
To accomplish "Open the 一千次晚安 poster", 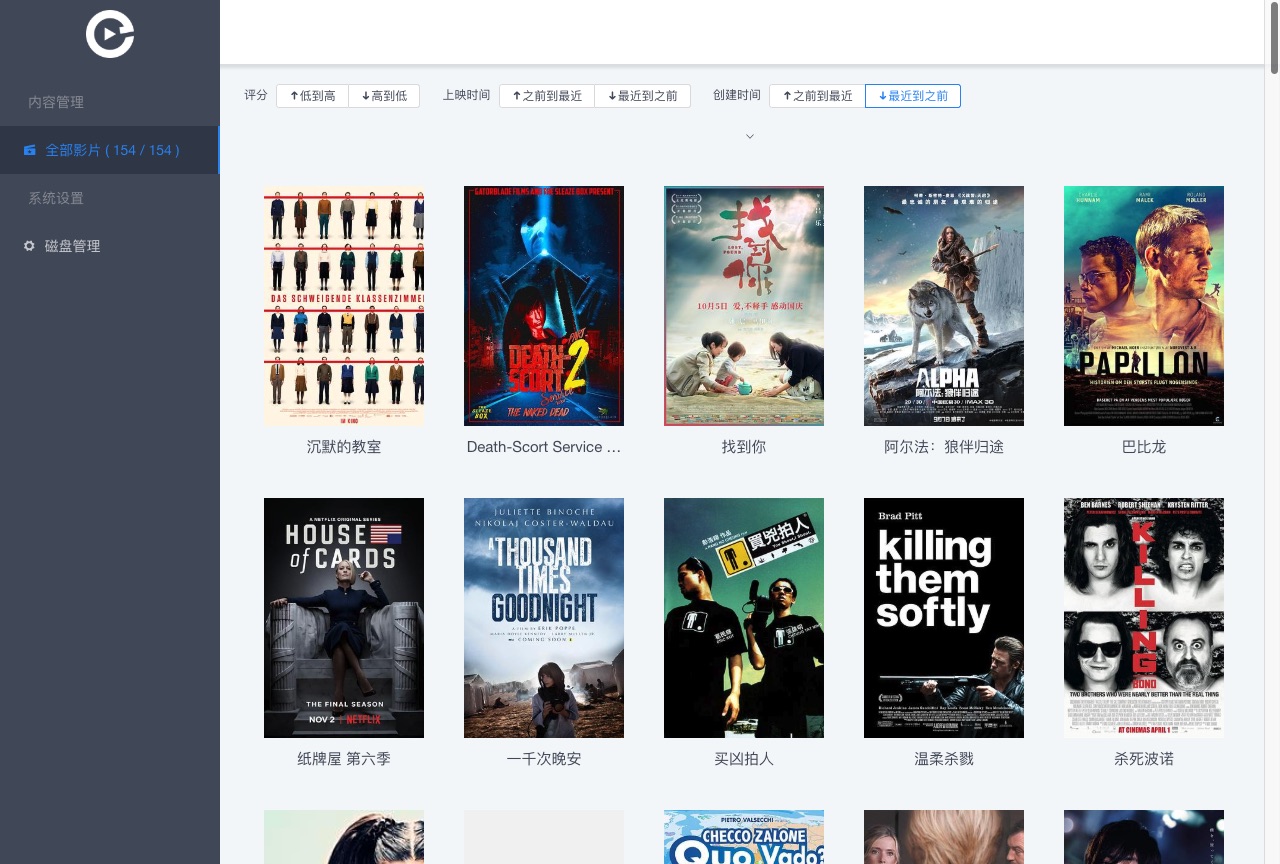I will pos(544,618).
